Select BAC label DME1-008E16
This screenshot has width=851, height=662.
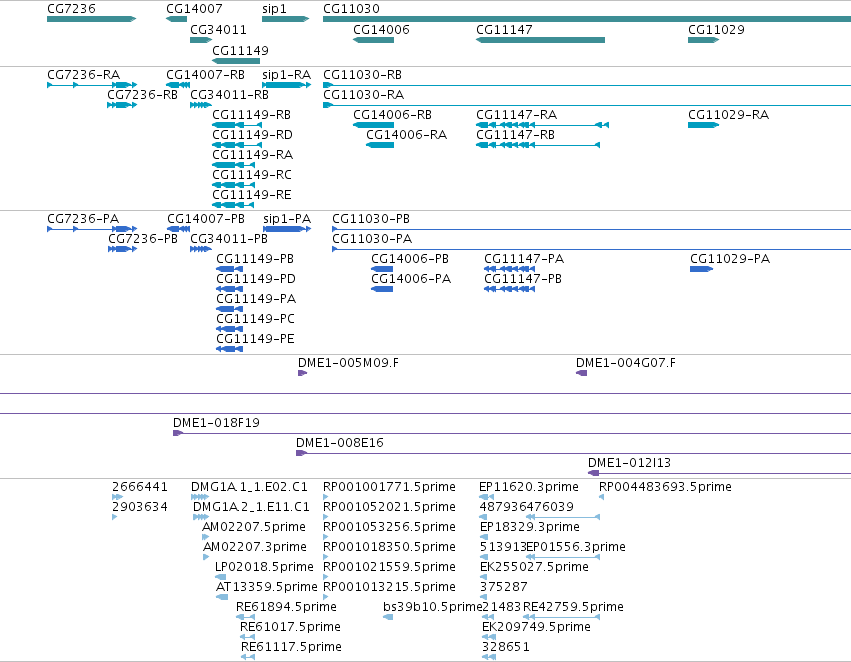click(x=340, y=443)
